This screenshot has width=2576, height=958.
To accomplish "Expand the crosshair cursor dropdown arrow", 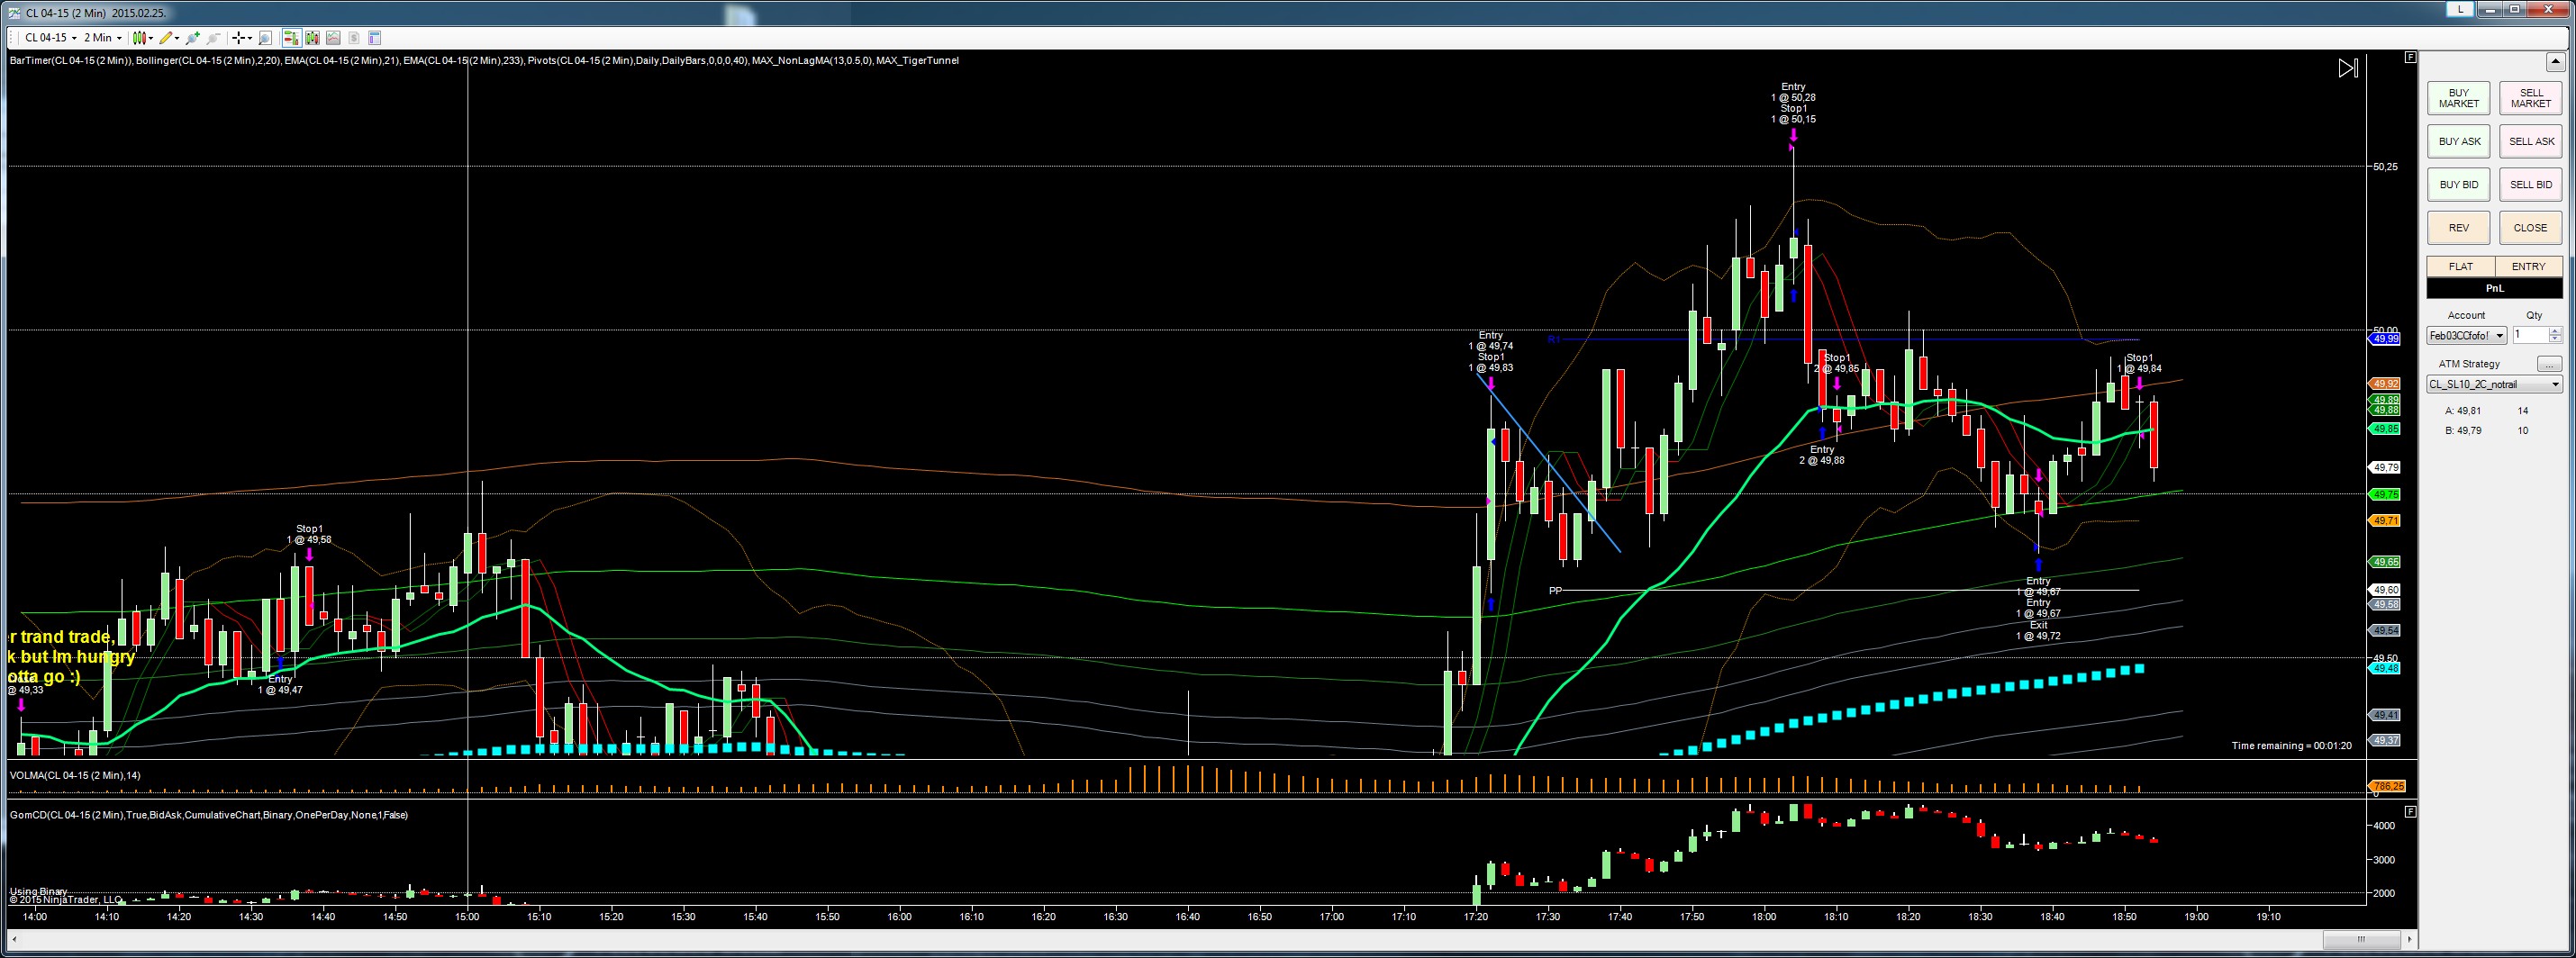I will pyautogui.click(x=250, y=38).
